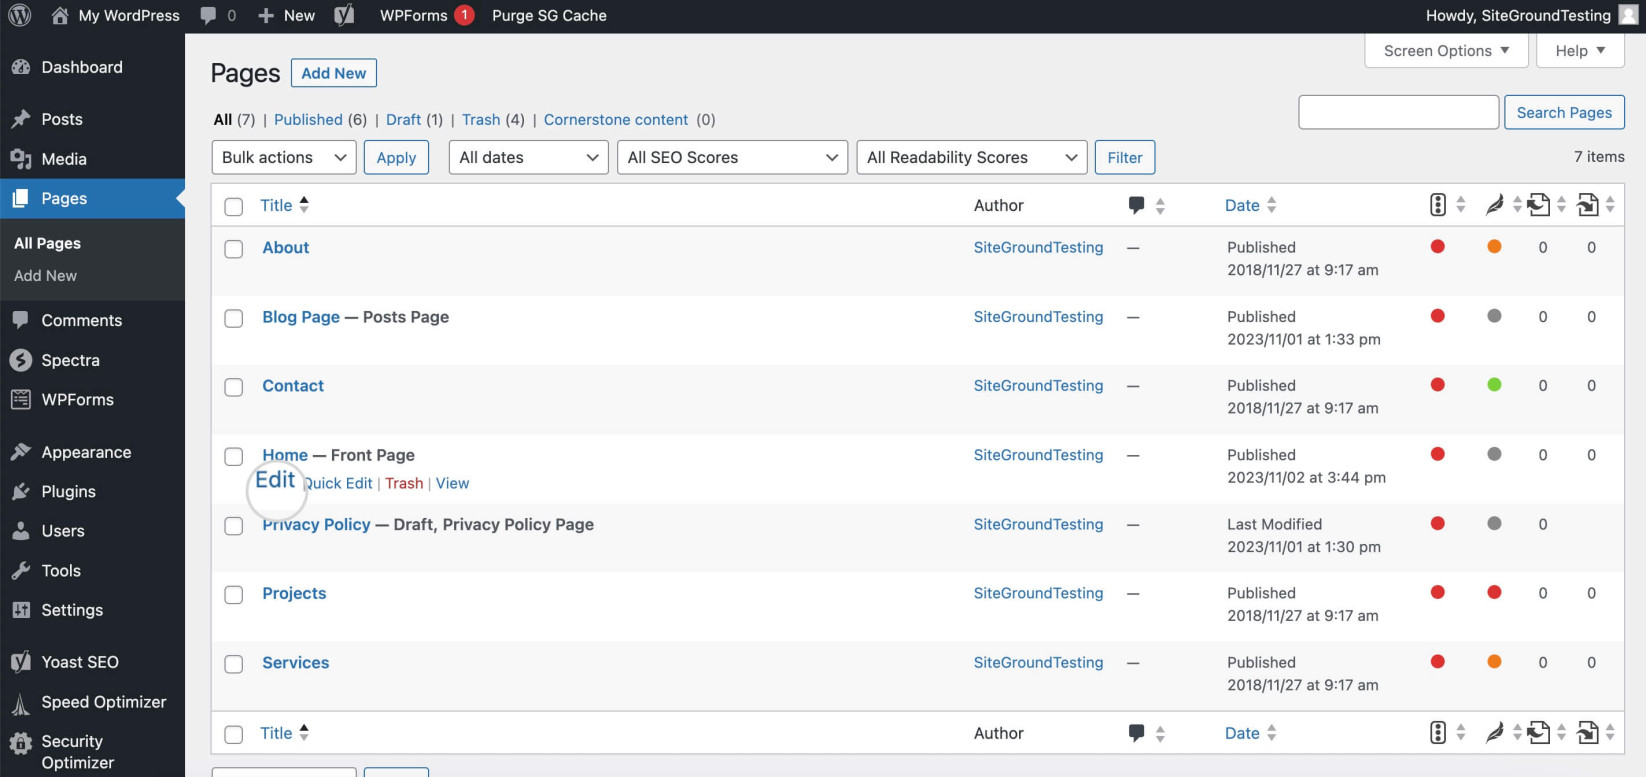Viewport: 1646px width, 777px height.
Task: Open All Readability Scores dropdown
Action: point(972,157)
